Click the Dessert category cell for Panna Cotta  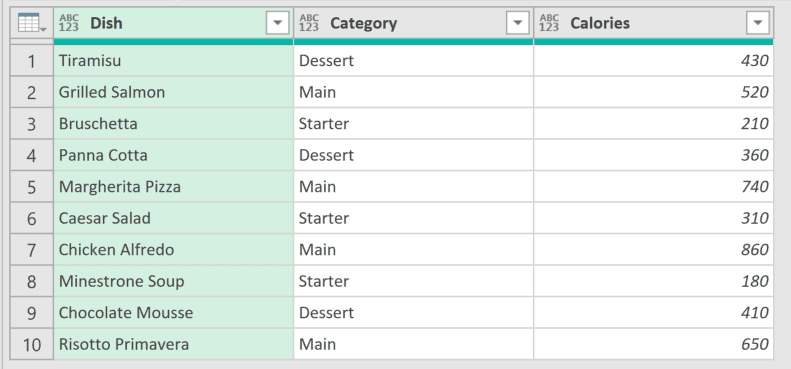click(414, 155)
